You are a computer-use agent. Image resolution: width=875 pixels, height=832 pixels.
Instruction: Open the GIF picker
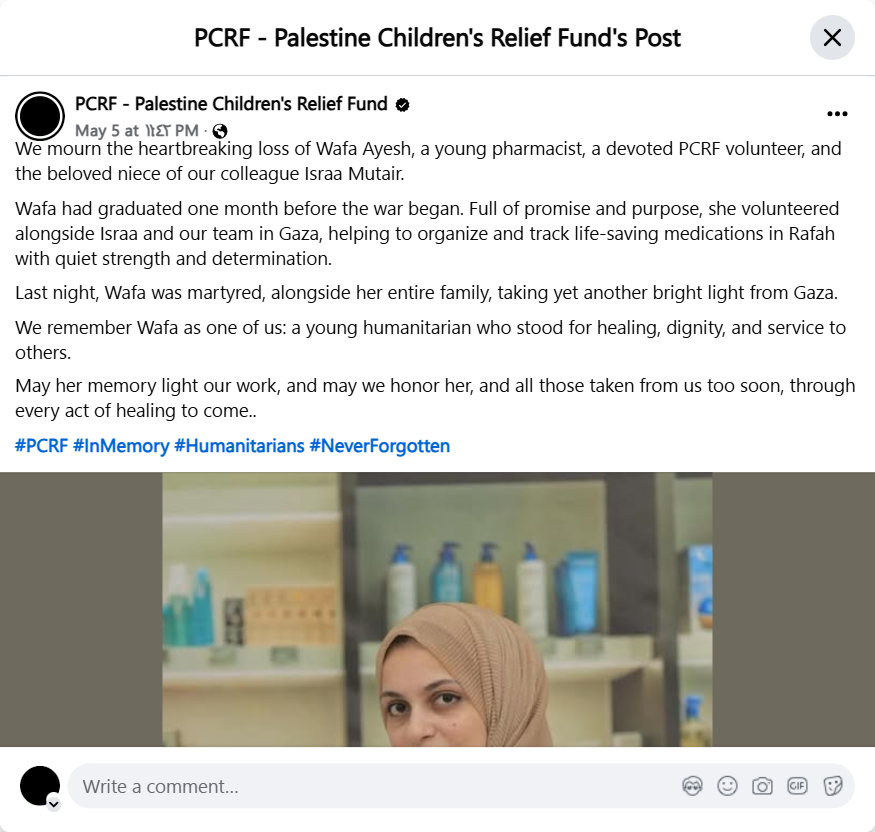tap(797, 786)
